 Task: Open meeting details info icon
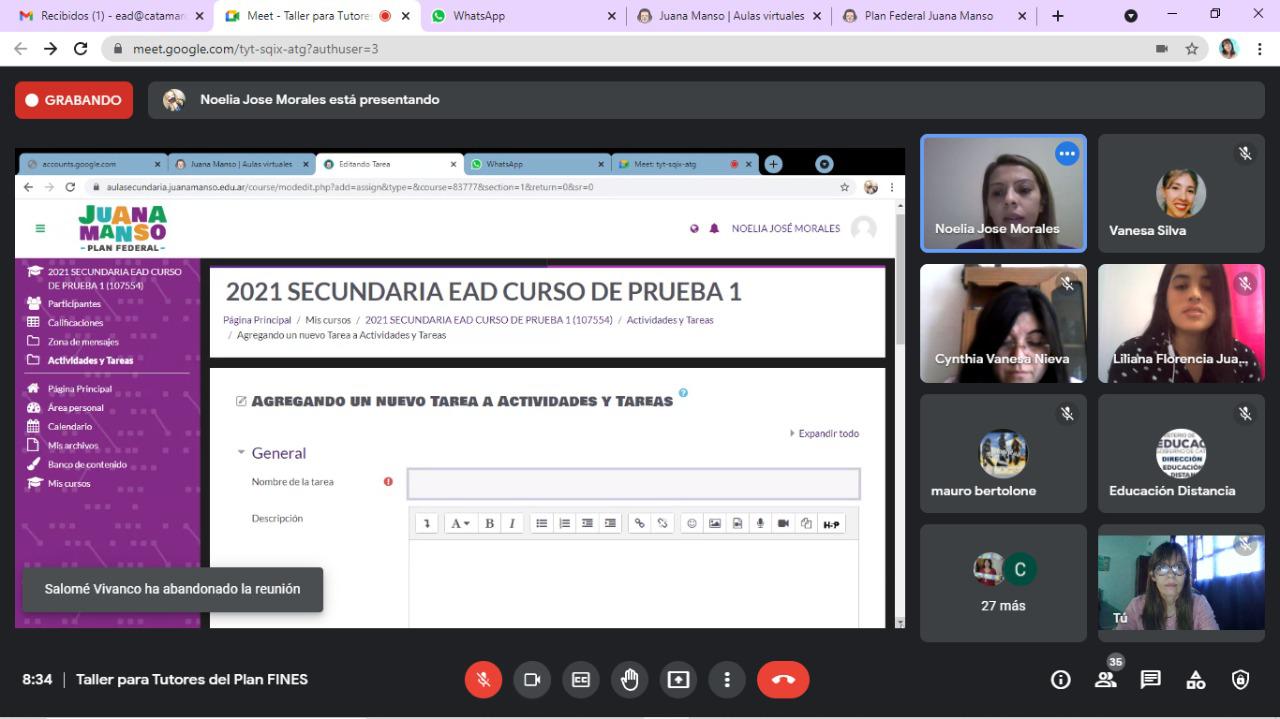point(1060,680)
